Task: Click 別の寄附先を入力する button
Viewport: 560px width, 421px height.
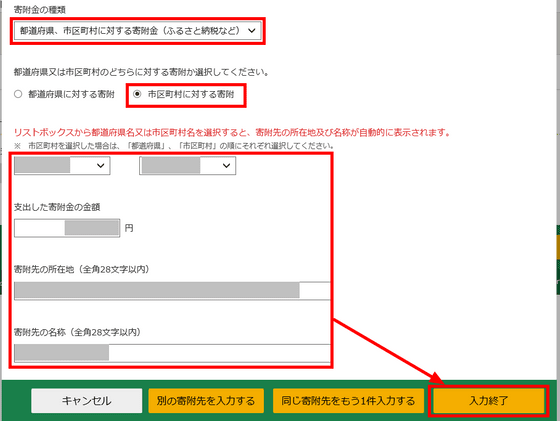Action: (x=206, y=401)
